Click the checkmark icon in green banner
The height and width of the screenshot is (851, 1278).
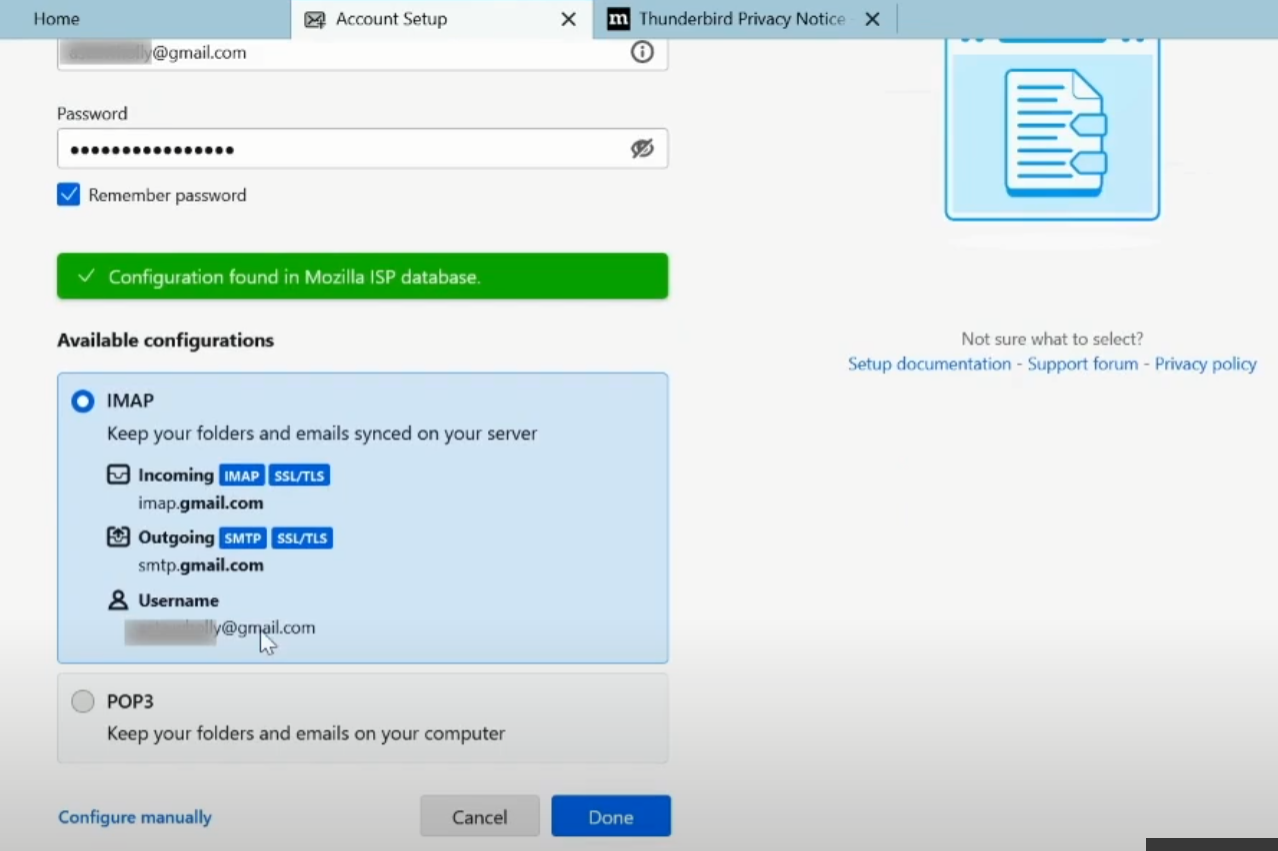click(86, 276)
